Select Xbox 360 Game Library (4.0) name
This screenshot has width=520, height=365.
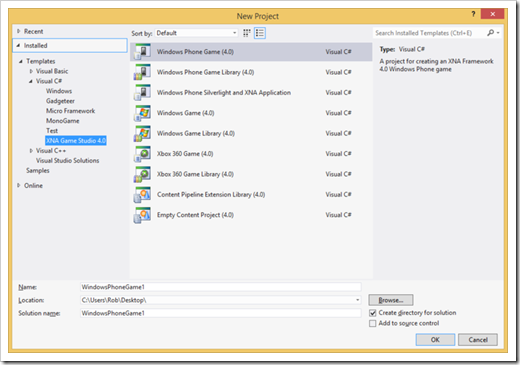195,174
